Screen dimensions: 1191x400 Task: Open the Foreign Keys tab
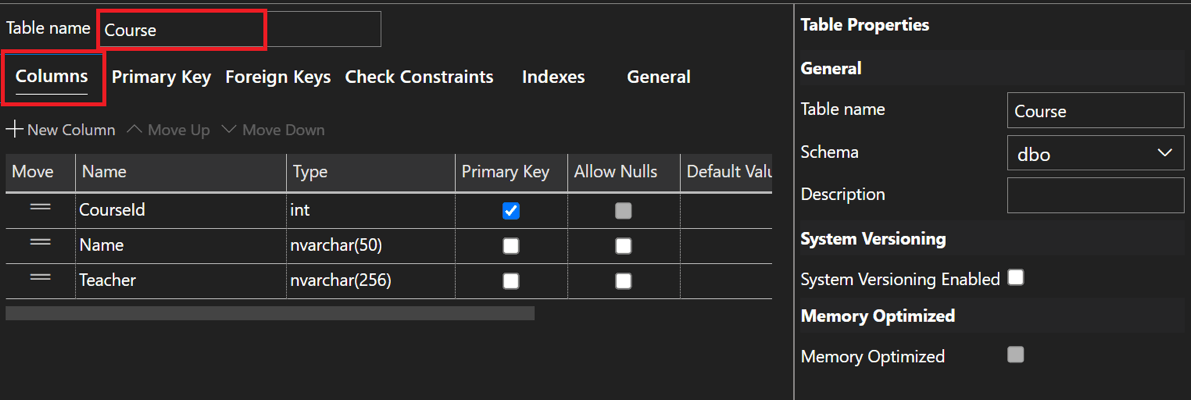pos(278,77)
